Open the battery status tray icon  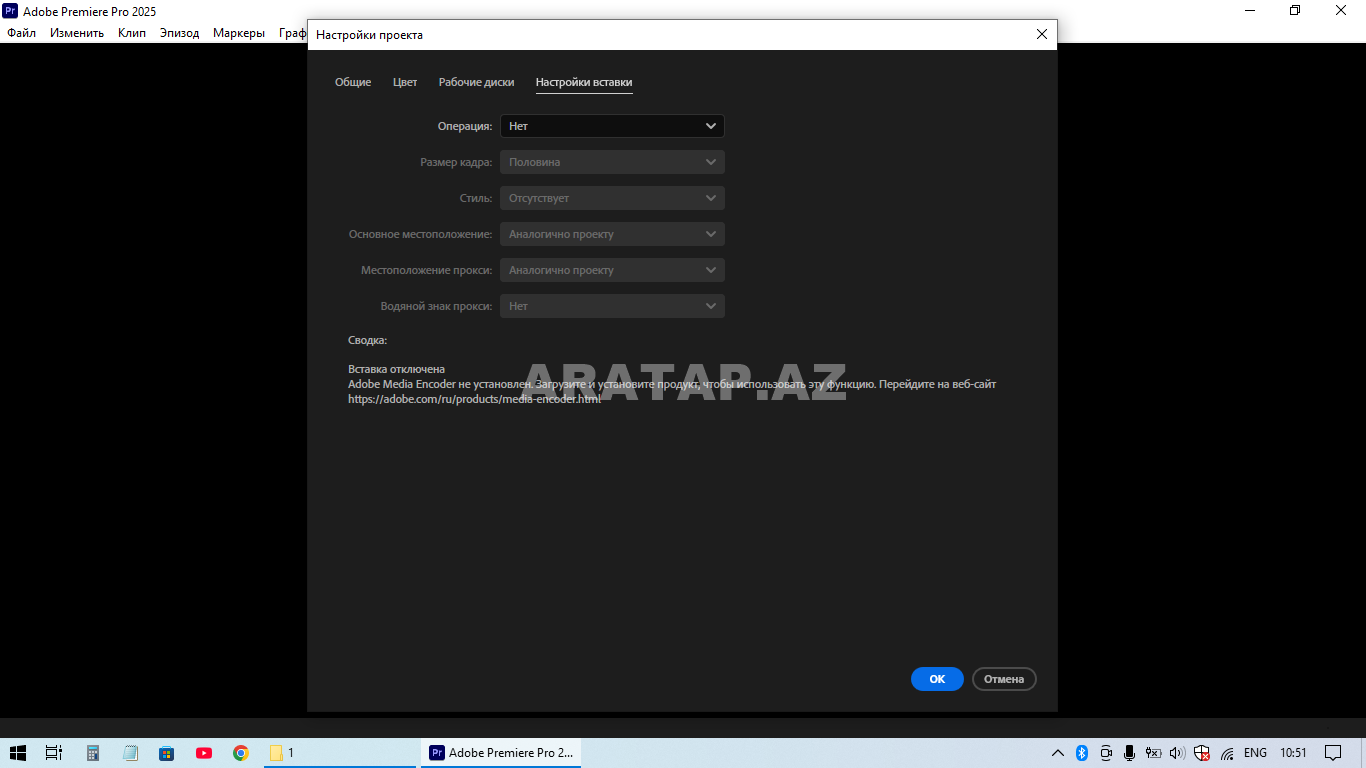click(x=1153, y=753)
